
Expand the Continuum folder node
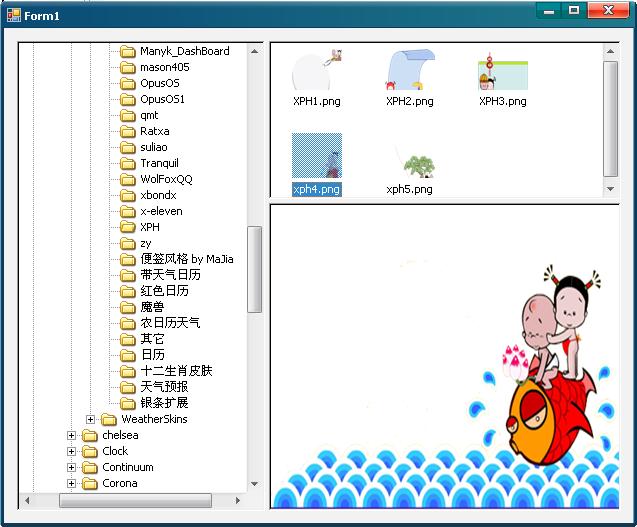click(x=71, y=467)
